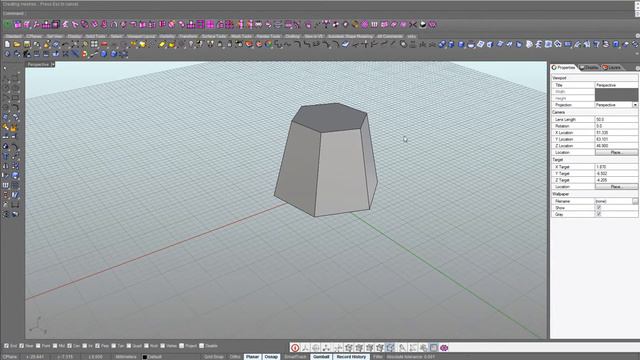Viewport: 640px width, 360px height.
Task: Enable the Tan object snap checkbox
Action: point(114,346)
